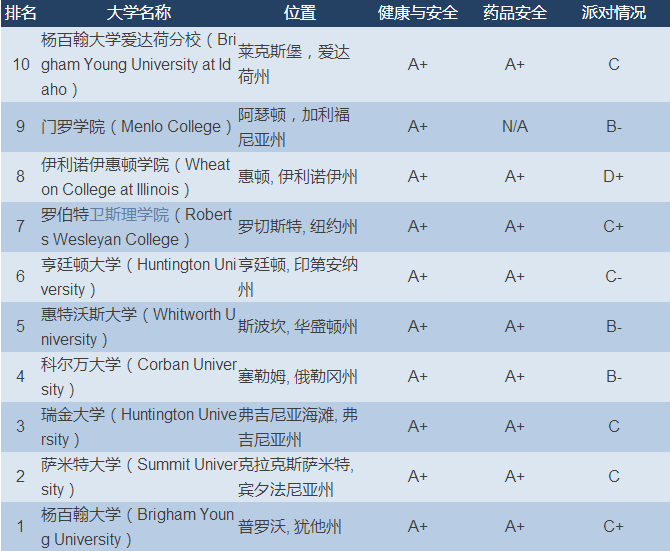Click the location 塞勒姆, 俄勒冈州
This screenshot has width=670, height=551.
pyautogui.click(x=297, y=377)
